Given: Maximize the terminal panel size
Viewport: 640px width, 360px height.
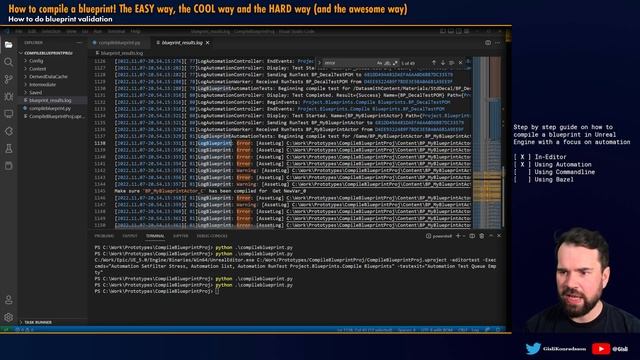Looking at the screenshot, I should 491,236.
